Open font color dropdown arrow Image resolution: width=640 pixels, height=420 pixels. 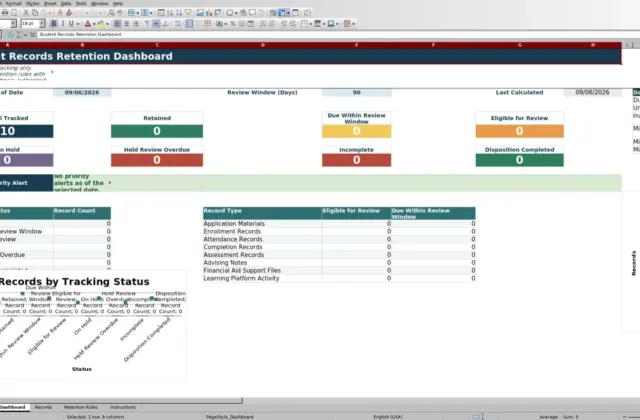(94, 24)
